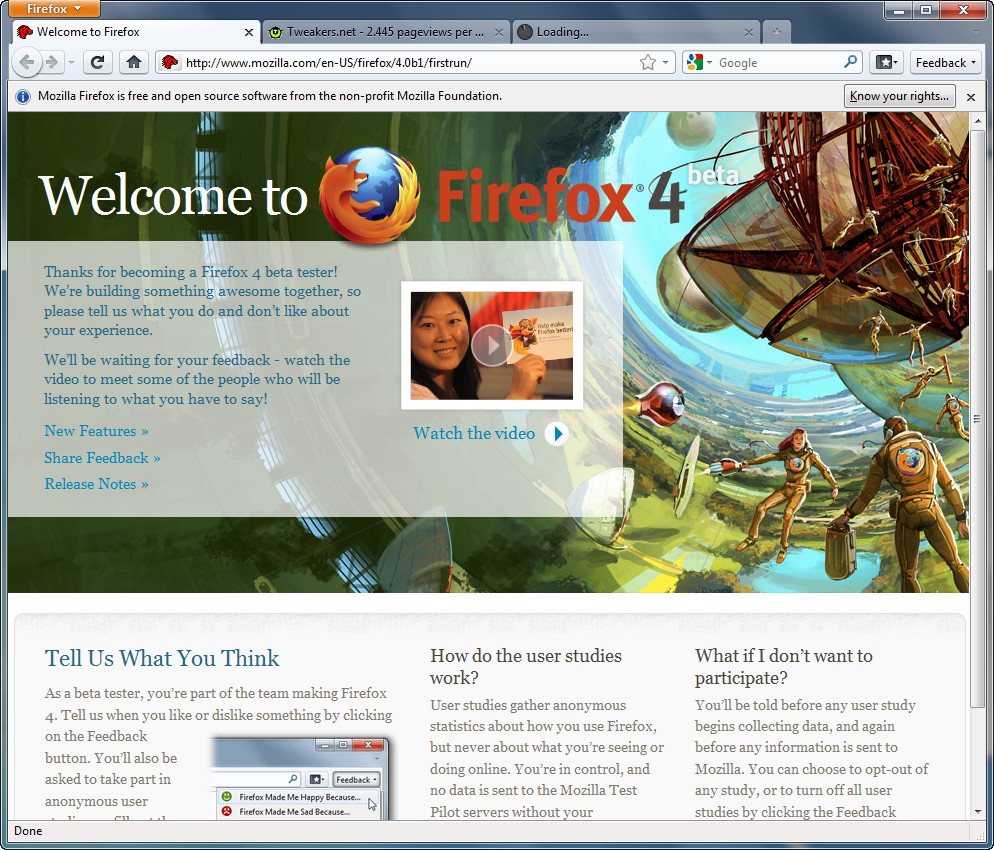Click the Watch the video link

[474, 434]
